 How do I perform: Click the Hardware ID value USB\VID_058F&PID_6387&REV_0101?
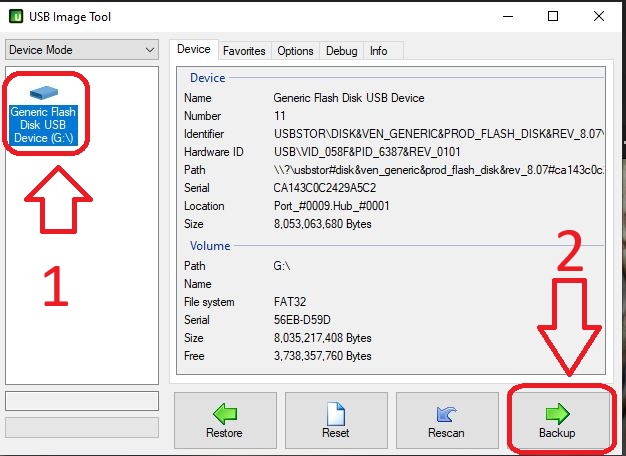click(x=367, y=152)
